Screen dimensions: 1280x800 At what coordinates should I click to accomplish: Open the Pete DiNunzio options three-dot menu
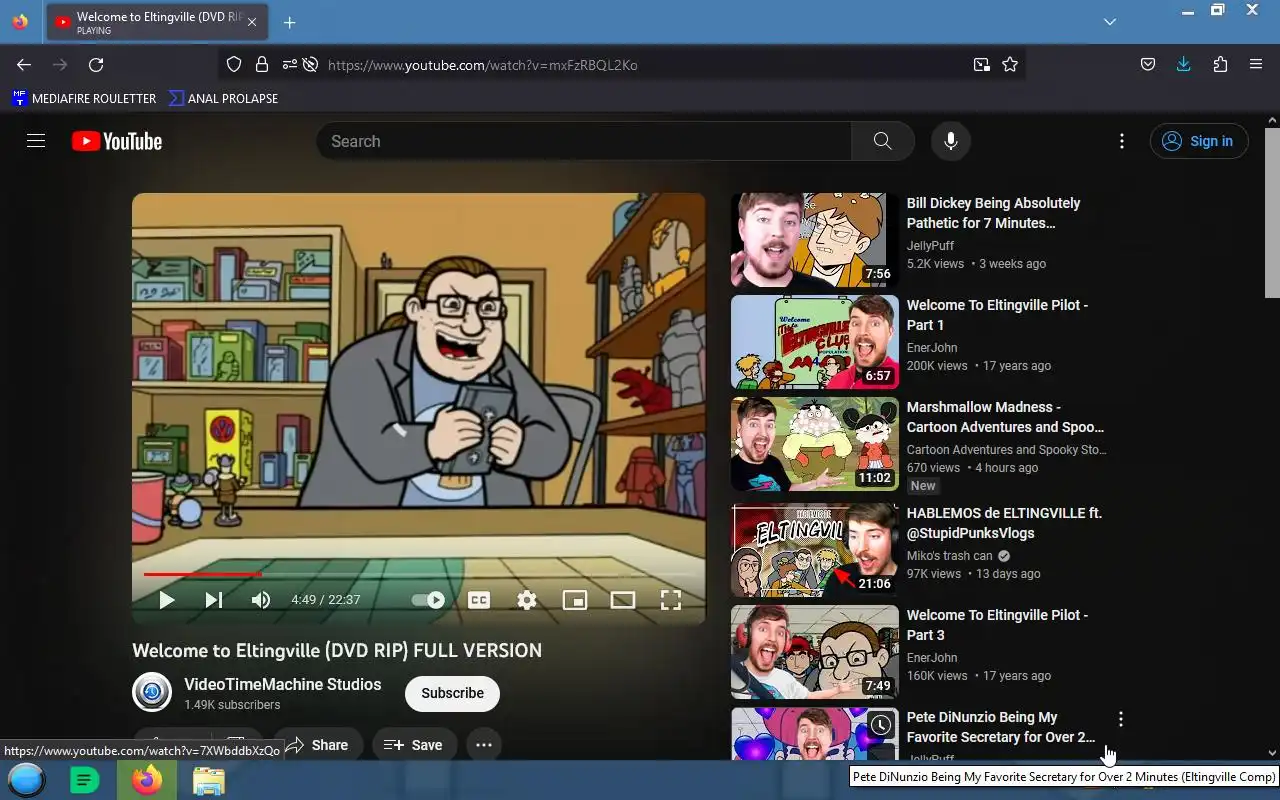[1121, 719]
